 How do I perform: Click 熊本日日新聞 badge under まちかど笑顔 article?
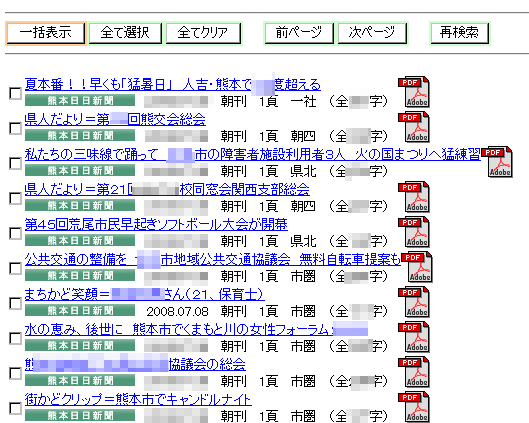(80, 311)
